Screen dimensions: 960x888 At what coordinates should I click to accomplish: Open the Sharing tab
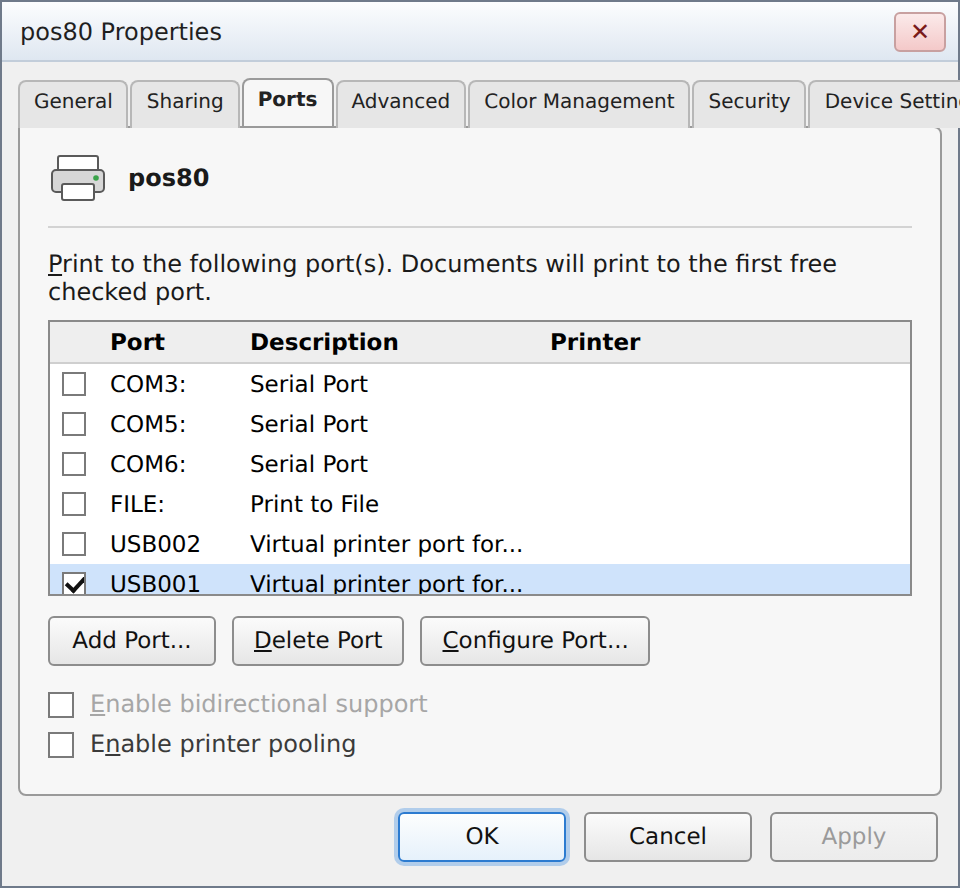click(185, 103)
